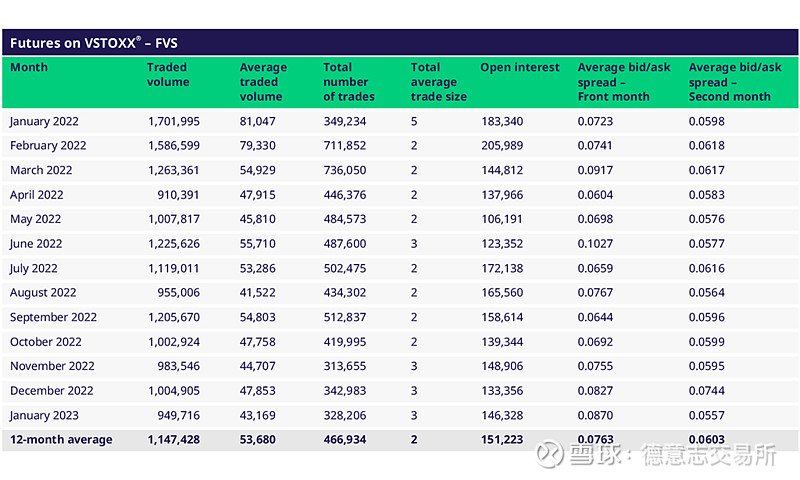800x480 pixels.
Task: Select the "September 2022" row label
Action: (x=53, y=318)
